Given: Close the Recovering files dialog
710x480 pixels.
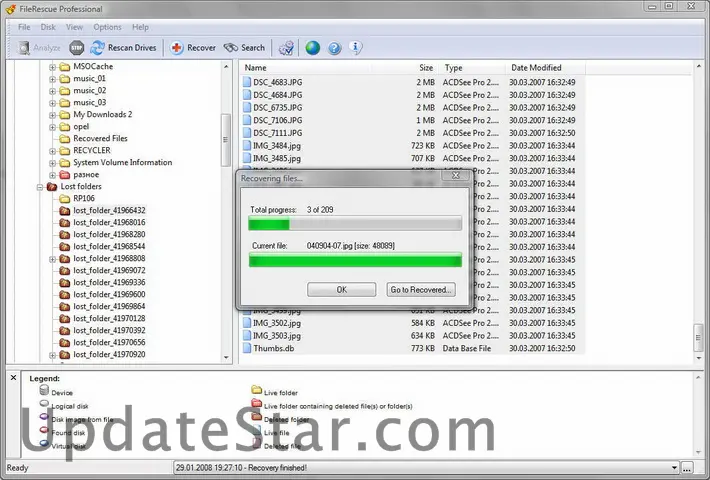Looking at the screenshot, I should tap(456, 175).
